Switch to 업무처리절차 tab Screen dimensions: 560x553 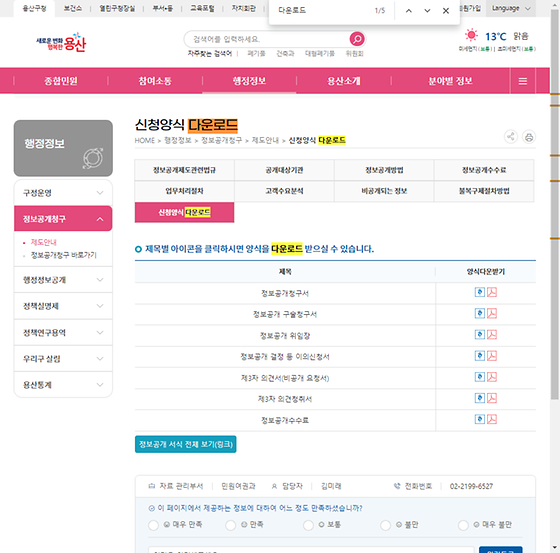[x=184, y=191]
